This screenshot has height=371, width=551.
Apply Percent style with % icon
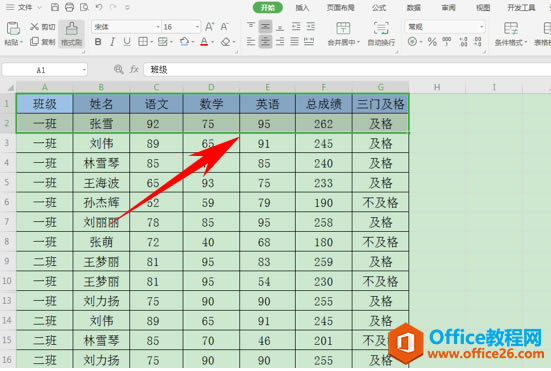[432, 42]
